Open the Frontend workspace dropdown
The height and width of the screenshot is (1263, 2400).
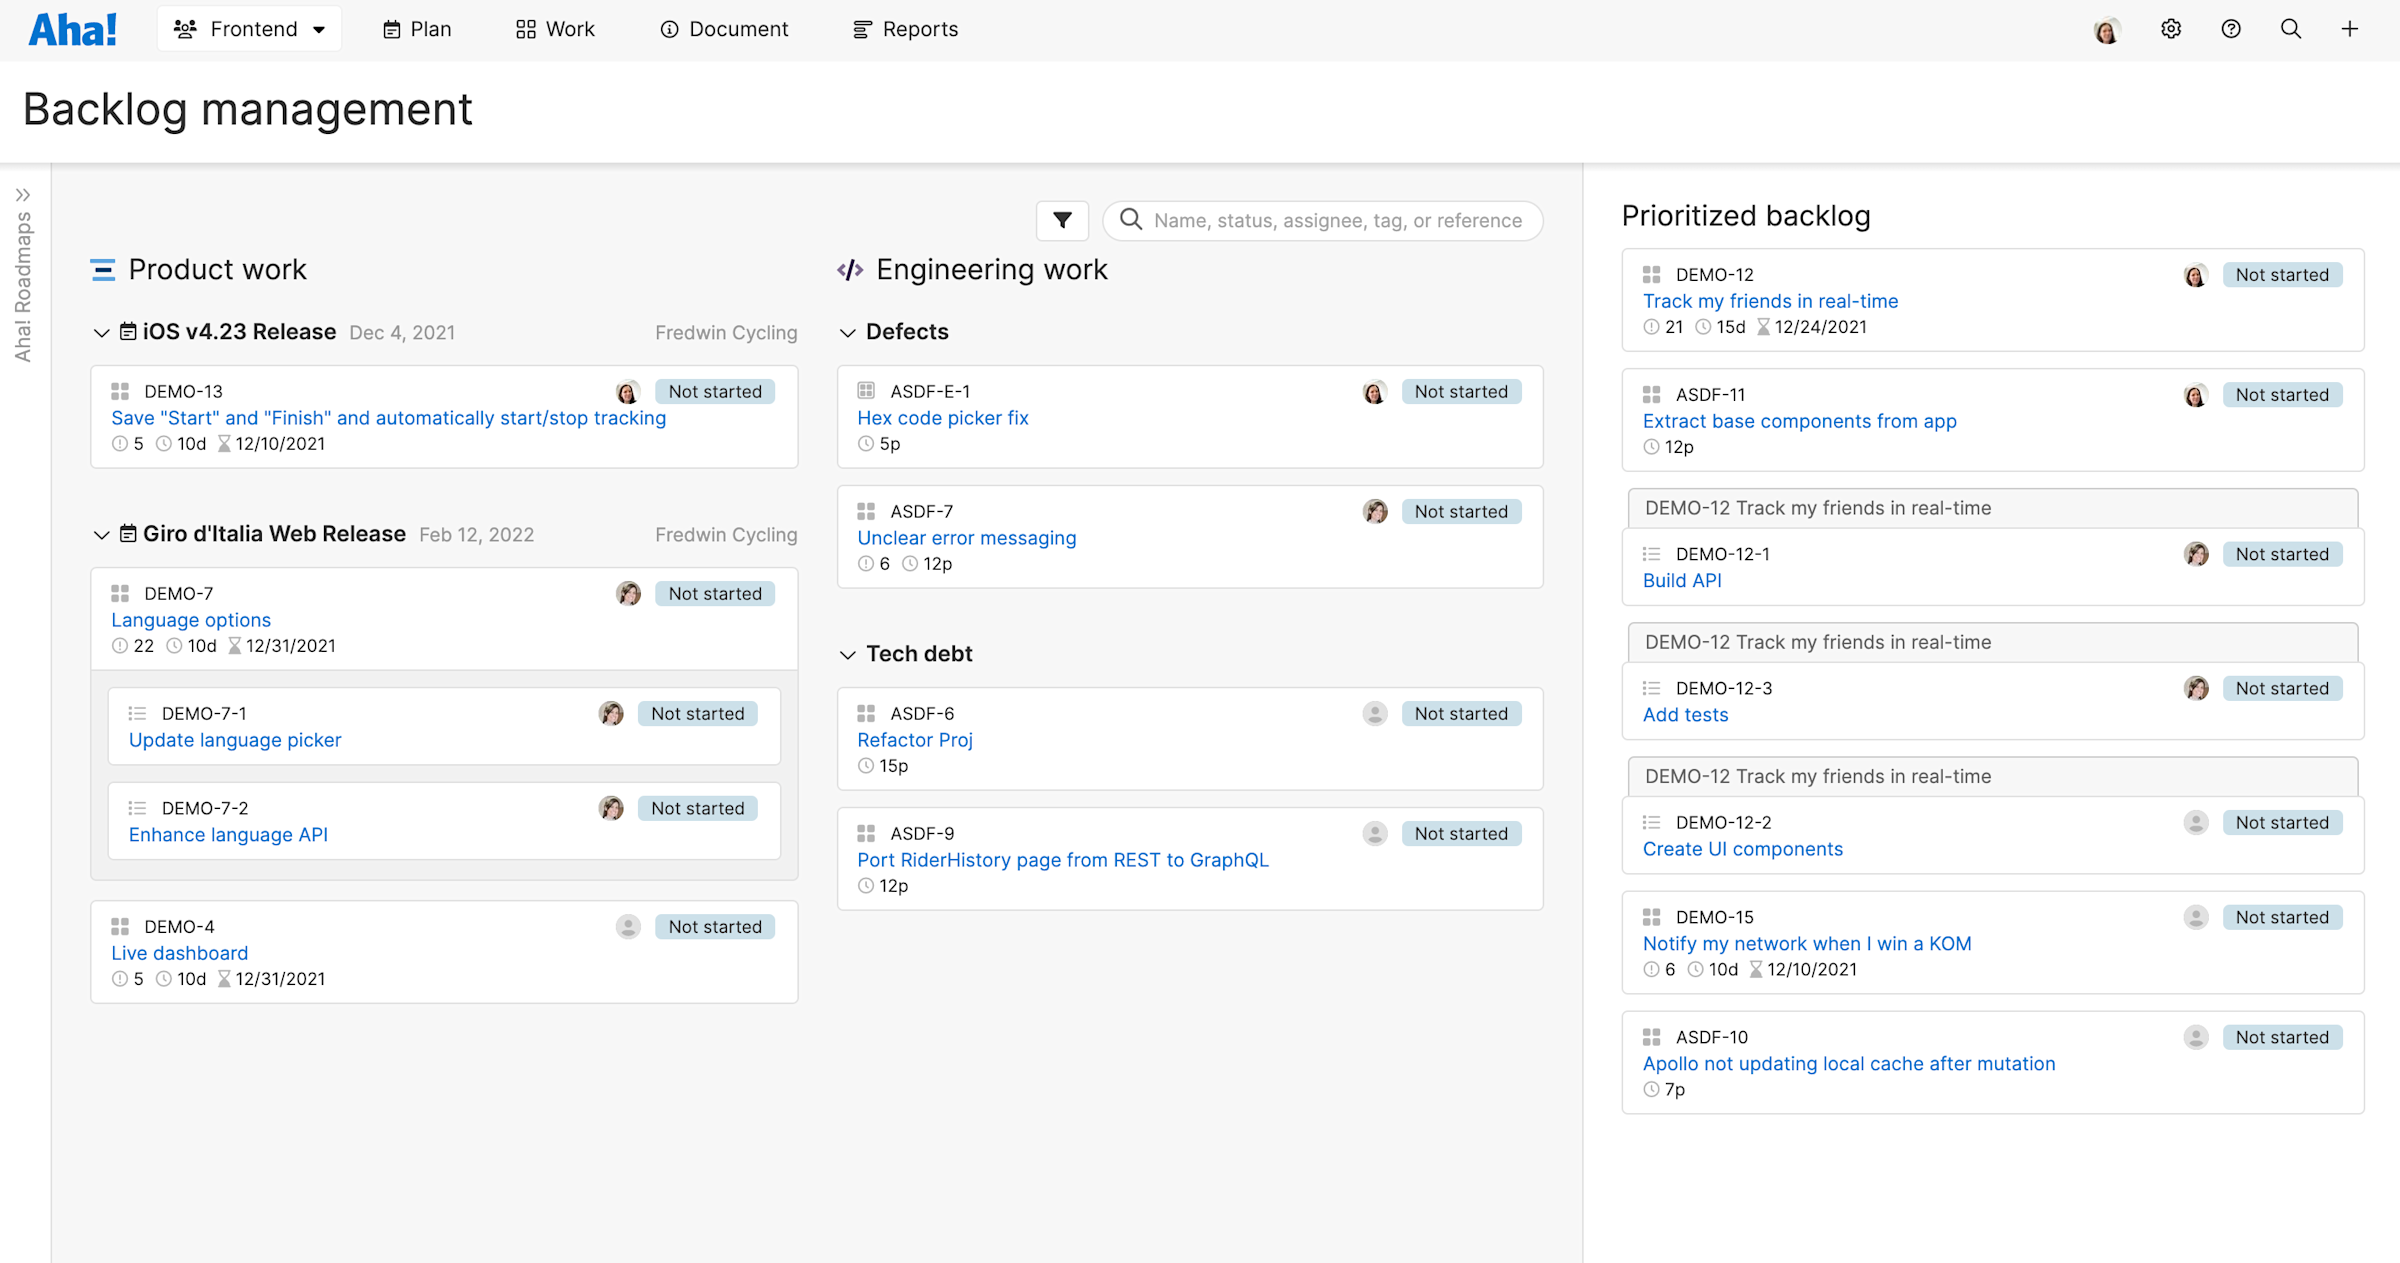(x=249, y=28)
